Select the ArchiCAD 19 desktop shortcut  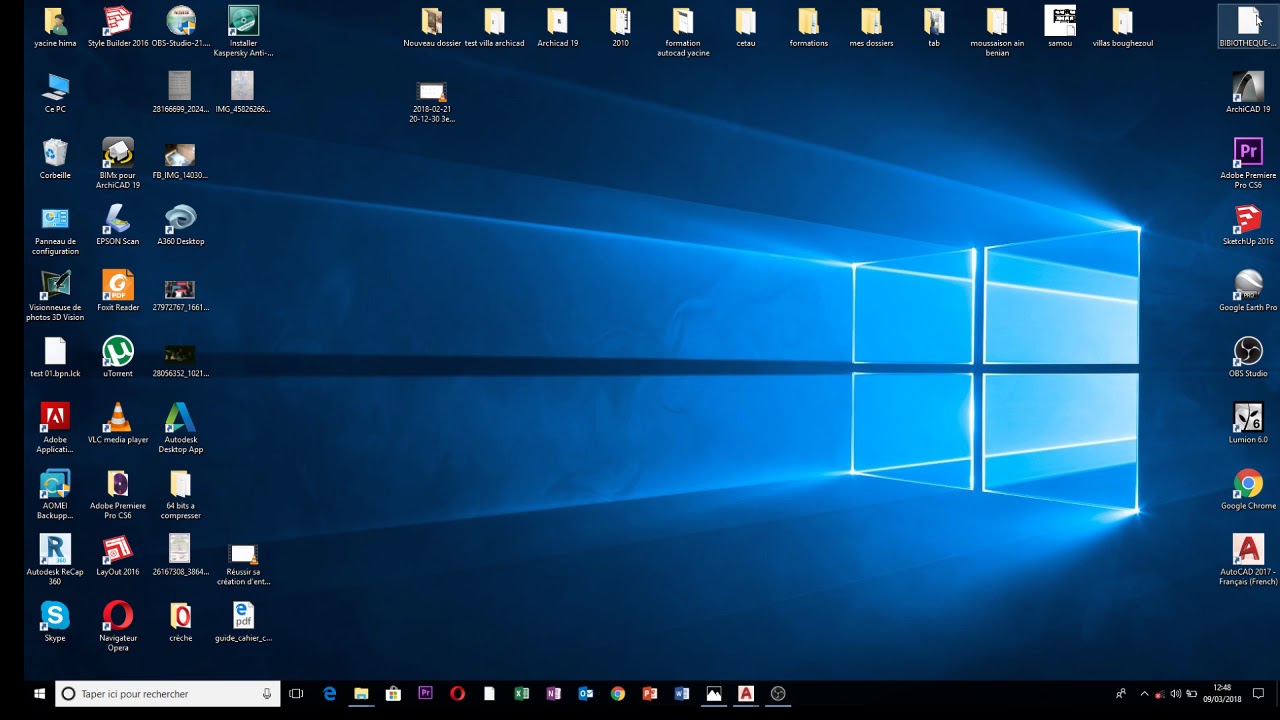[x=1248, y=93]
